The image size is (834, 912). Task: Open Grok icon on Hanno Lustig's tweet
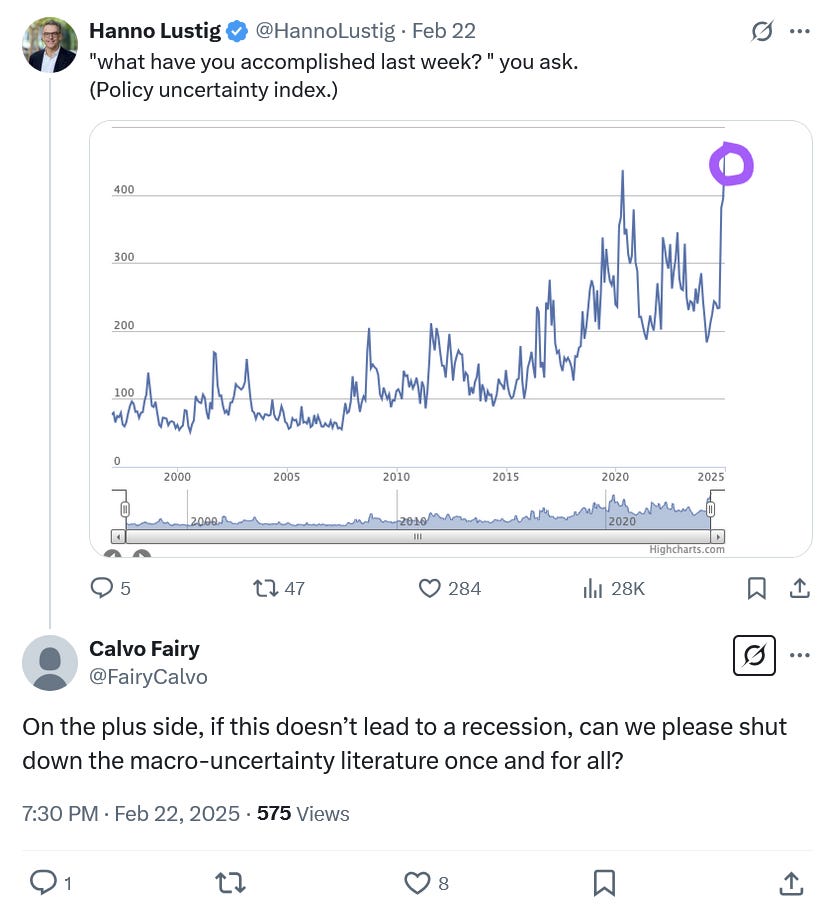pos(762,32)
